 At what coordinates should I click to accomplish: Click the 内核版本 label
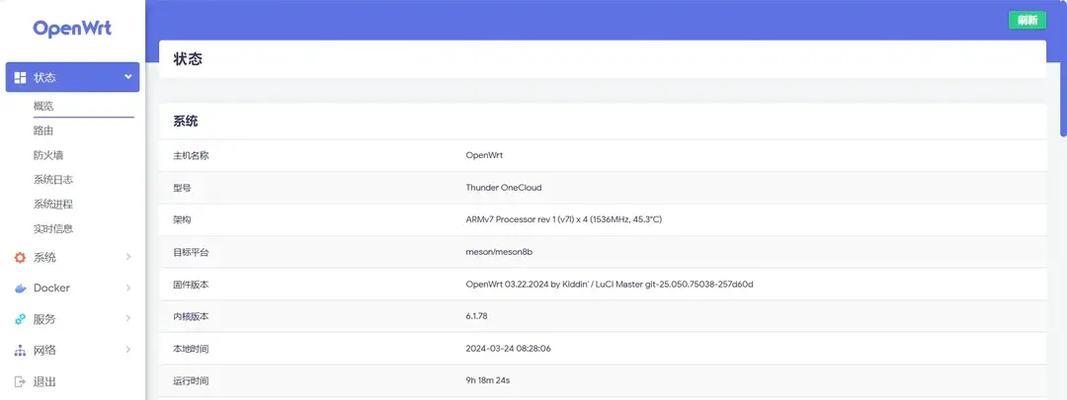pyautogui.click(x=191, y=316)
